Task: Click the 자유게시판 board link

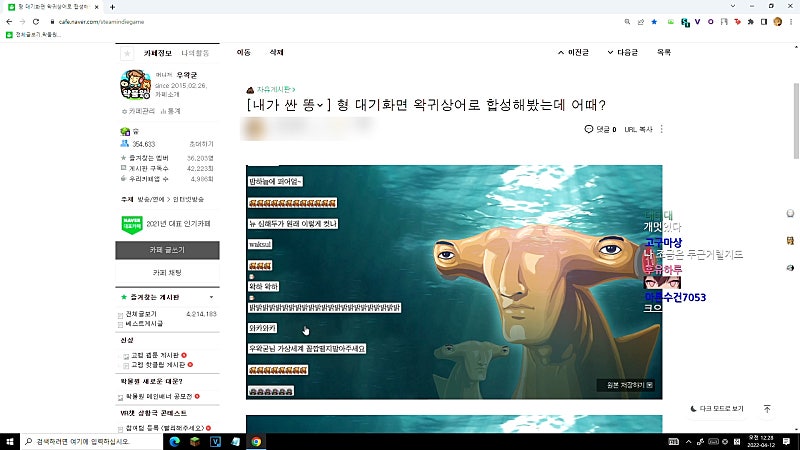Action: pos(273,90)
